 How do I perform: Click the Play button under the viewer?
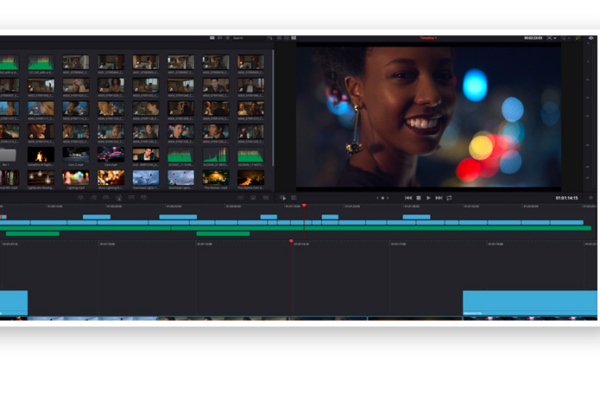[x=428, y=198]
